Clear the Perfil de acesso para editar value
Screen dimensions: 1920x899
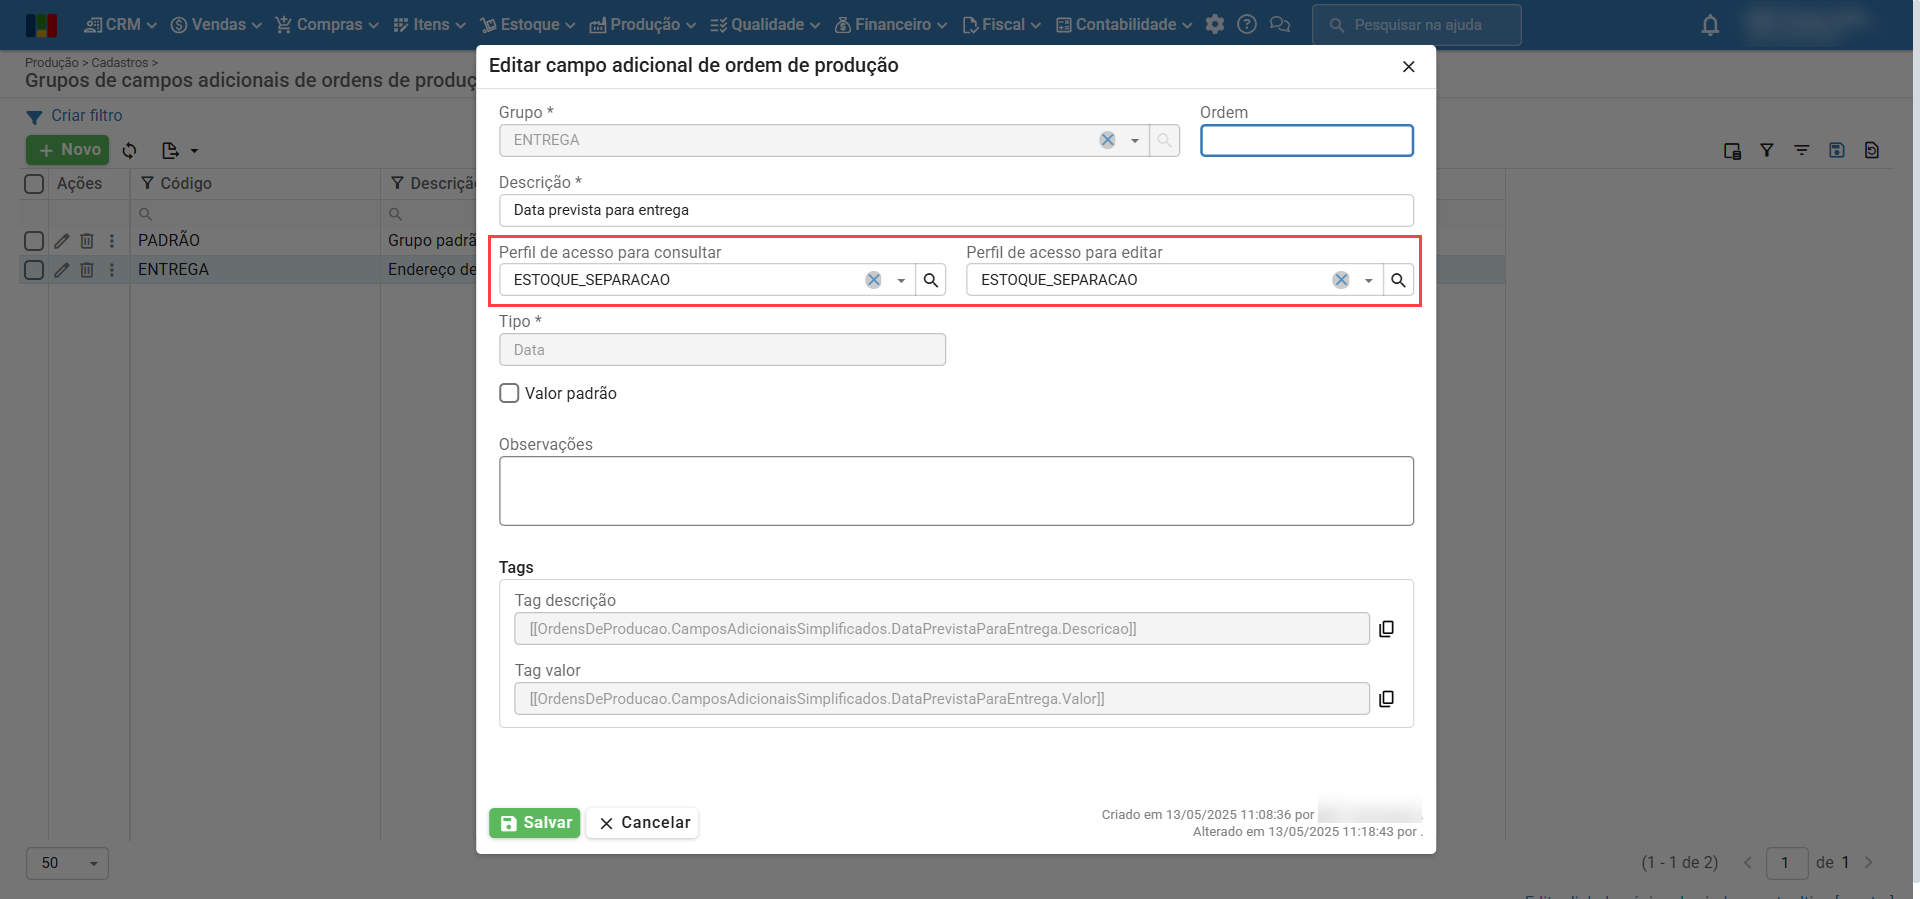(x=1341, y=280)
